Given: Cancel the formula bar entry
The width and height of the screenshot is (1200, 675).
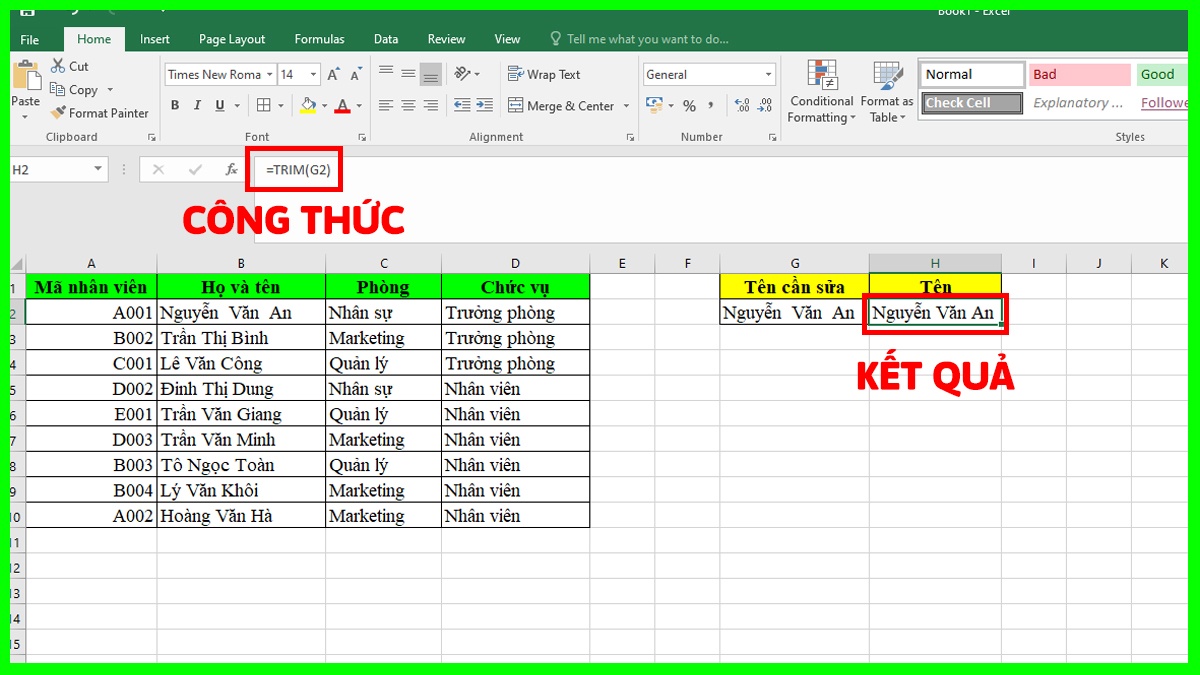Looking at the screenshot, I should click(158, 170).
